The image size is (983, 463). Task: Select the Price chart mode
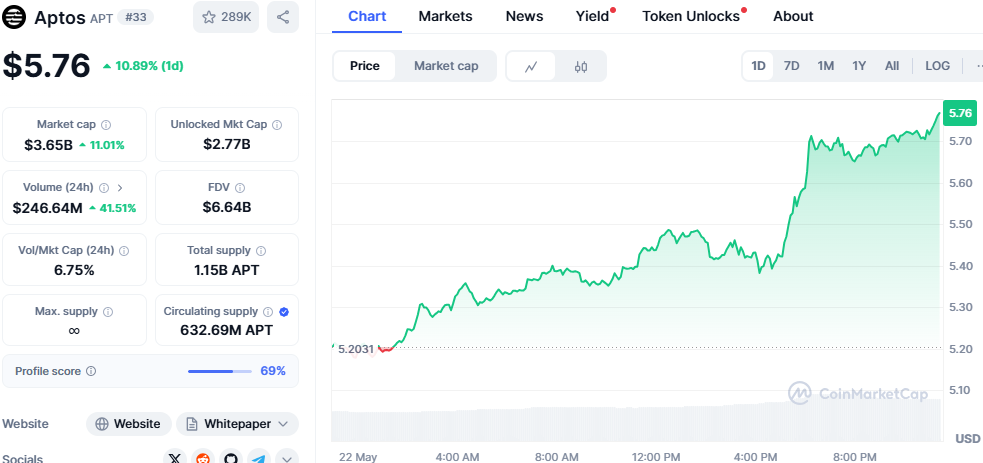coord(365,66)
